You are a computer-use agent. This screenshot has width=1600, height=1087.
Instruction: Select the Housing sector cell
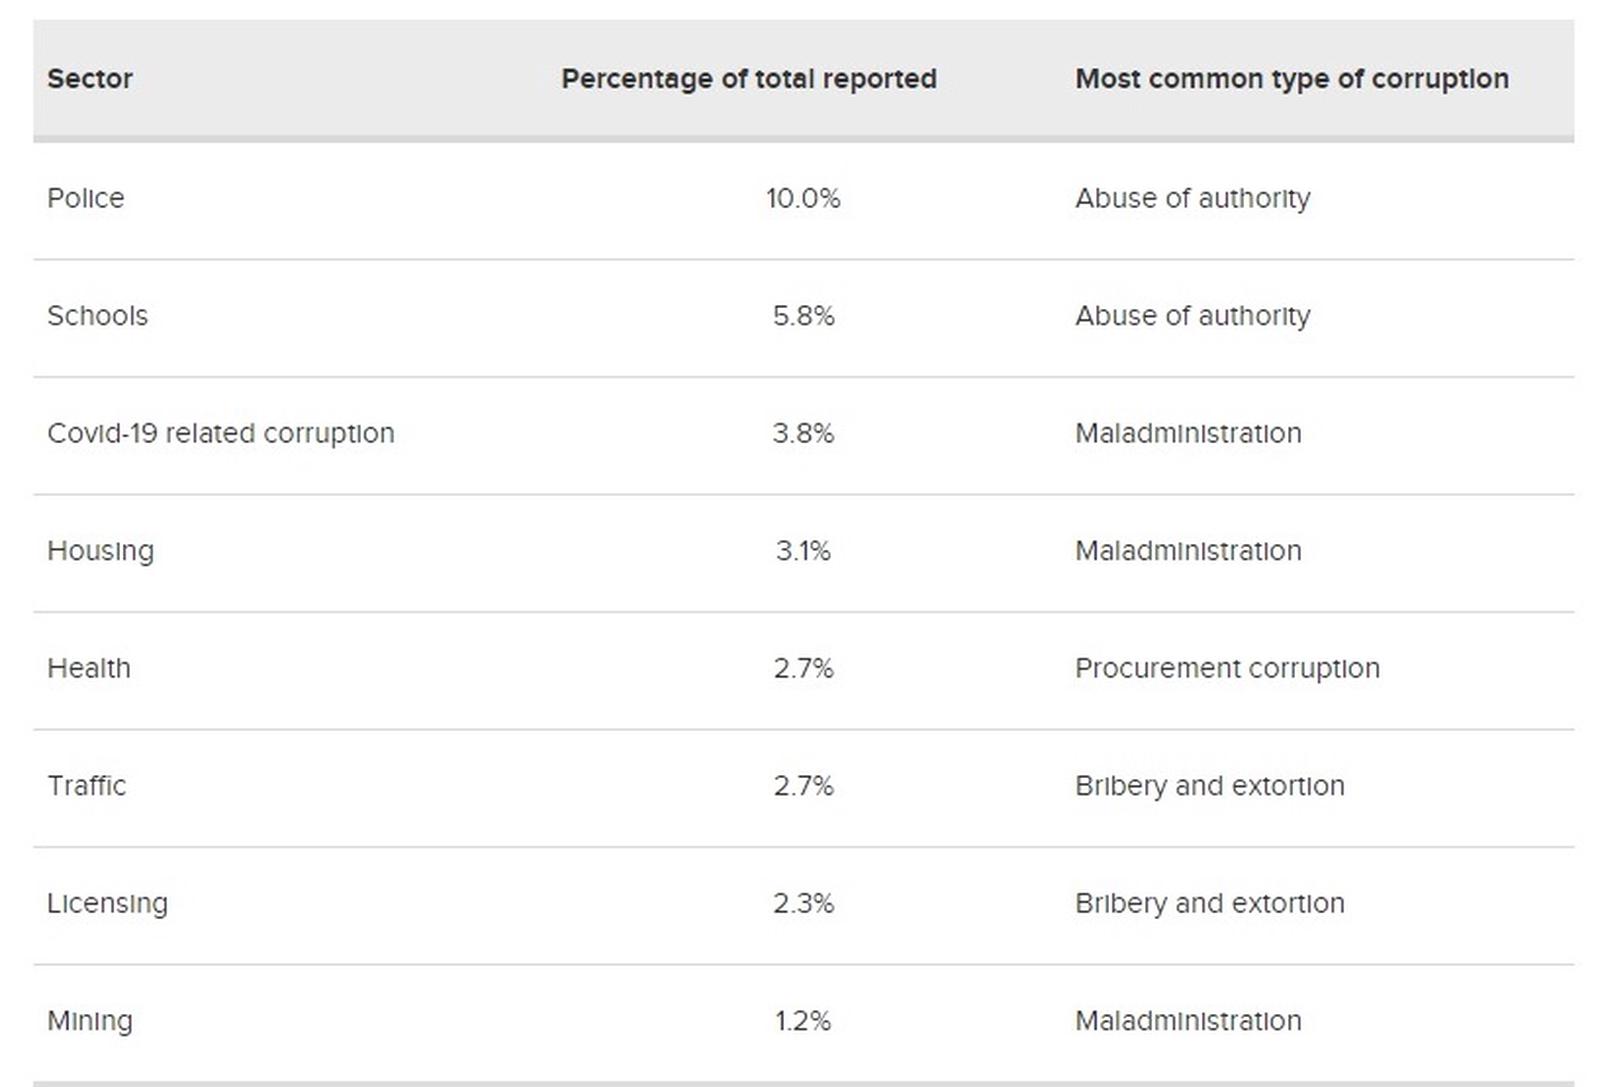100,551
